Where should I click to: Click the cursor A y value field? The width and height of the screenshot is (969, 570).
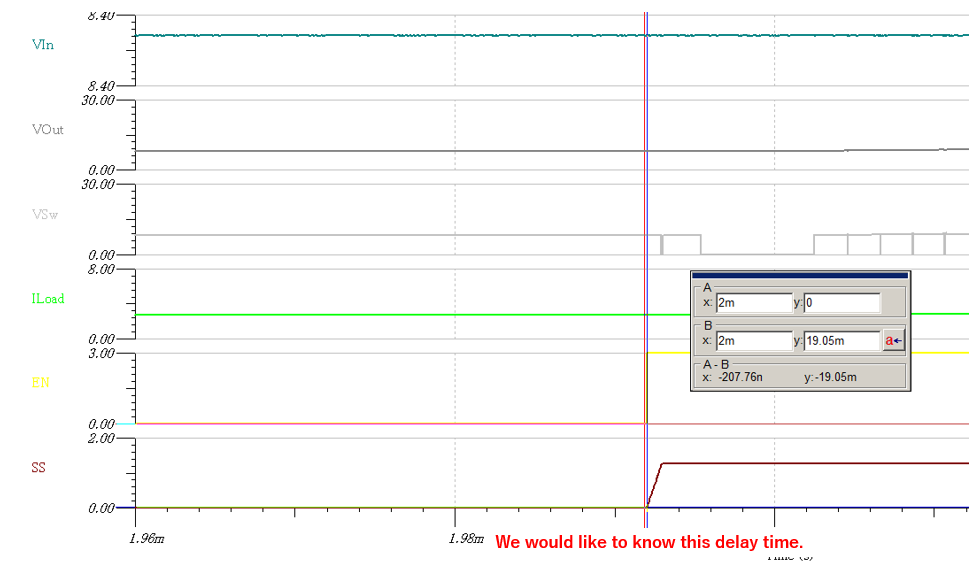click(842, 303)
